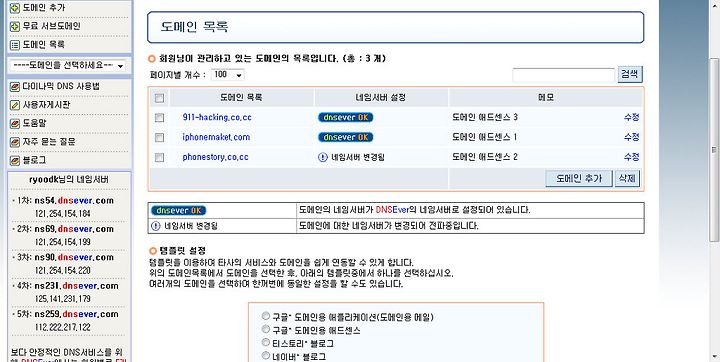Open 도메인 추가 in the sidebar menu
Viewport: 720px width, 362px height.
click(44, 8)
